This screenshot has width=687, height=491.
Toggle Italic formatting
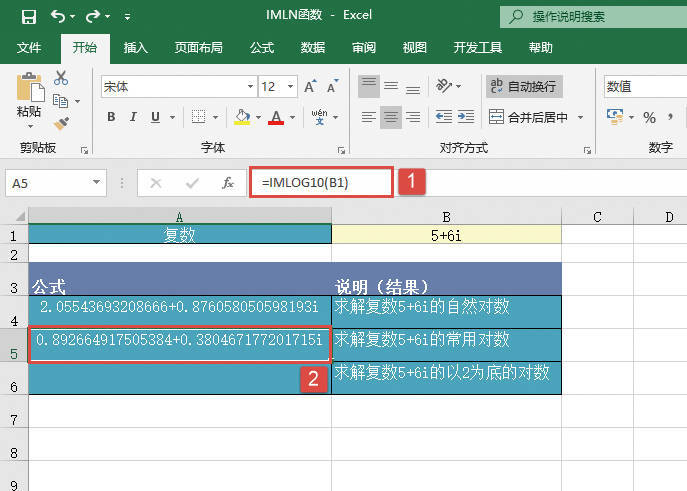point(132,117)
